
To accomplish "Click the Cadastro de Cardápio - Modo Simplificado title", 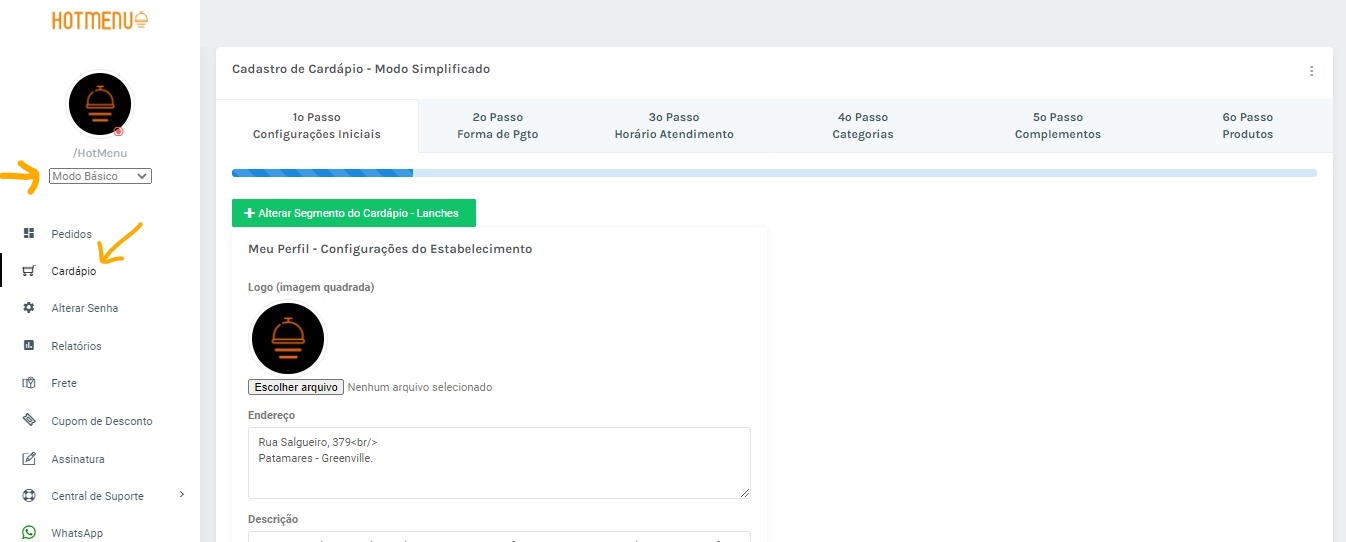I will (361, 69).
